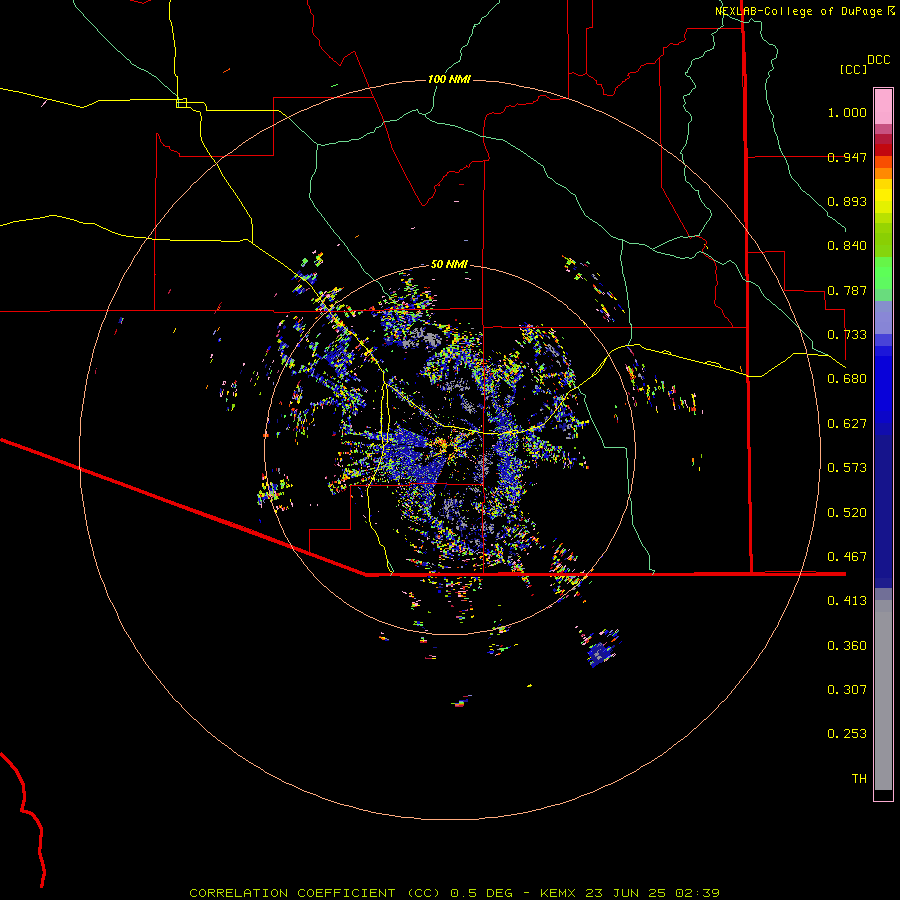Click the 50 NMI range ring label
The height and width of the screenshot is (900, 900).
449,265
